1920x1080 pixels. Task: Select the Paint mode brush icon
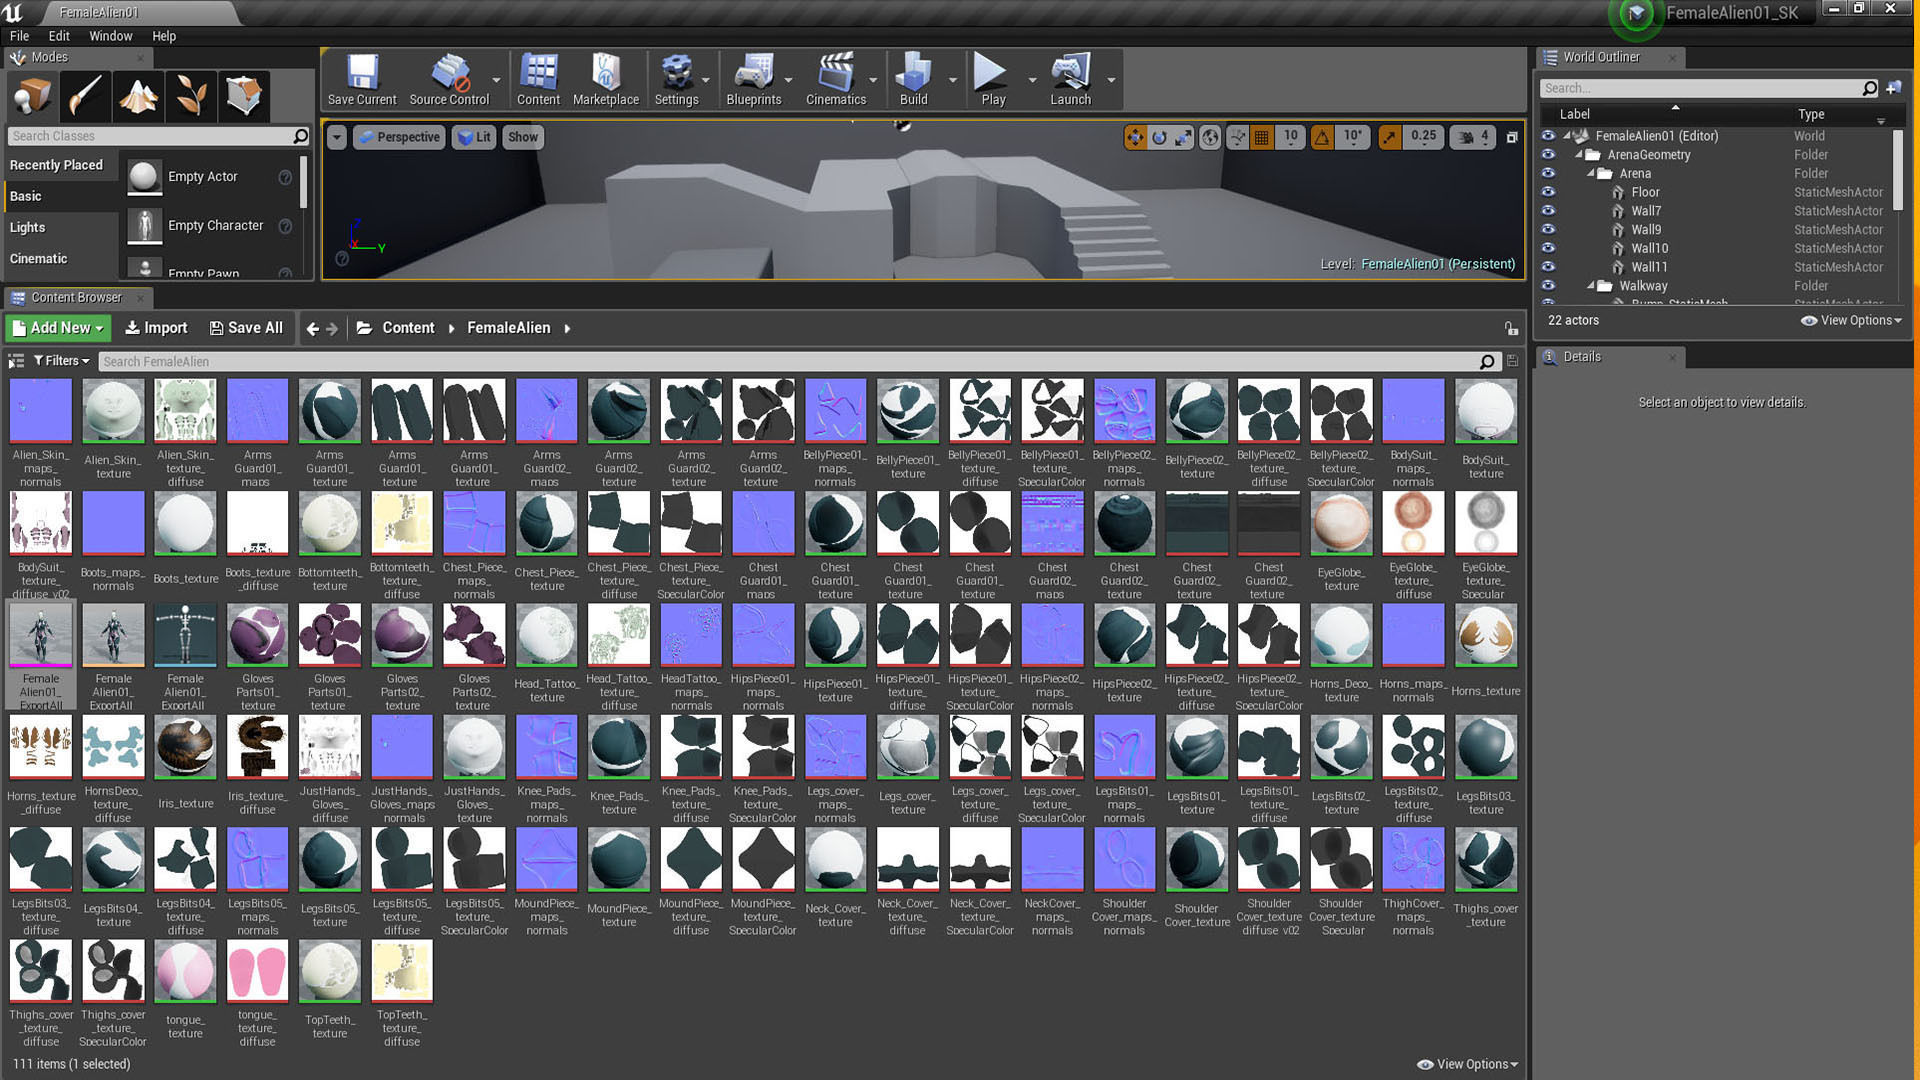(85, 96)
